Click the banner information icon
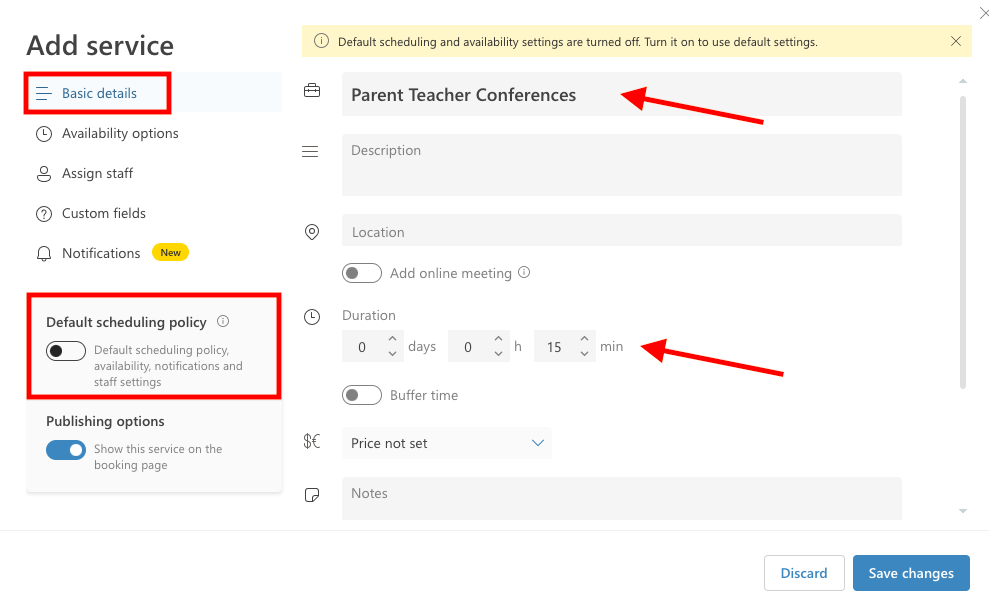The width and height of the screenshot is (989, 601). coord(321,41)
